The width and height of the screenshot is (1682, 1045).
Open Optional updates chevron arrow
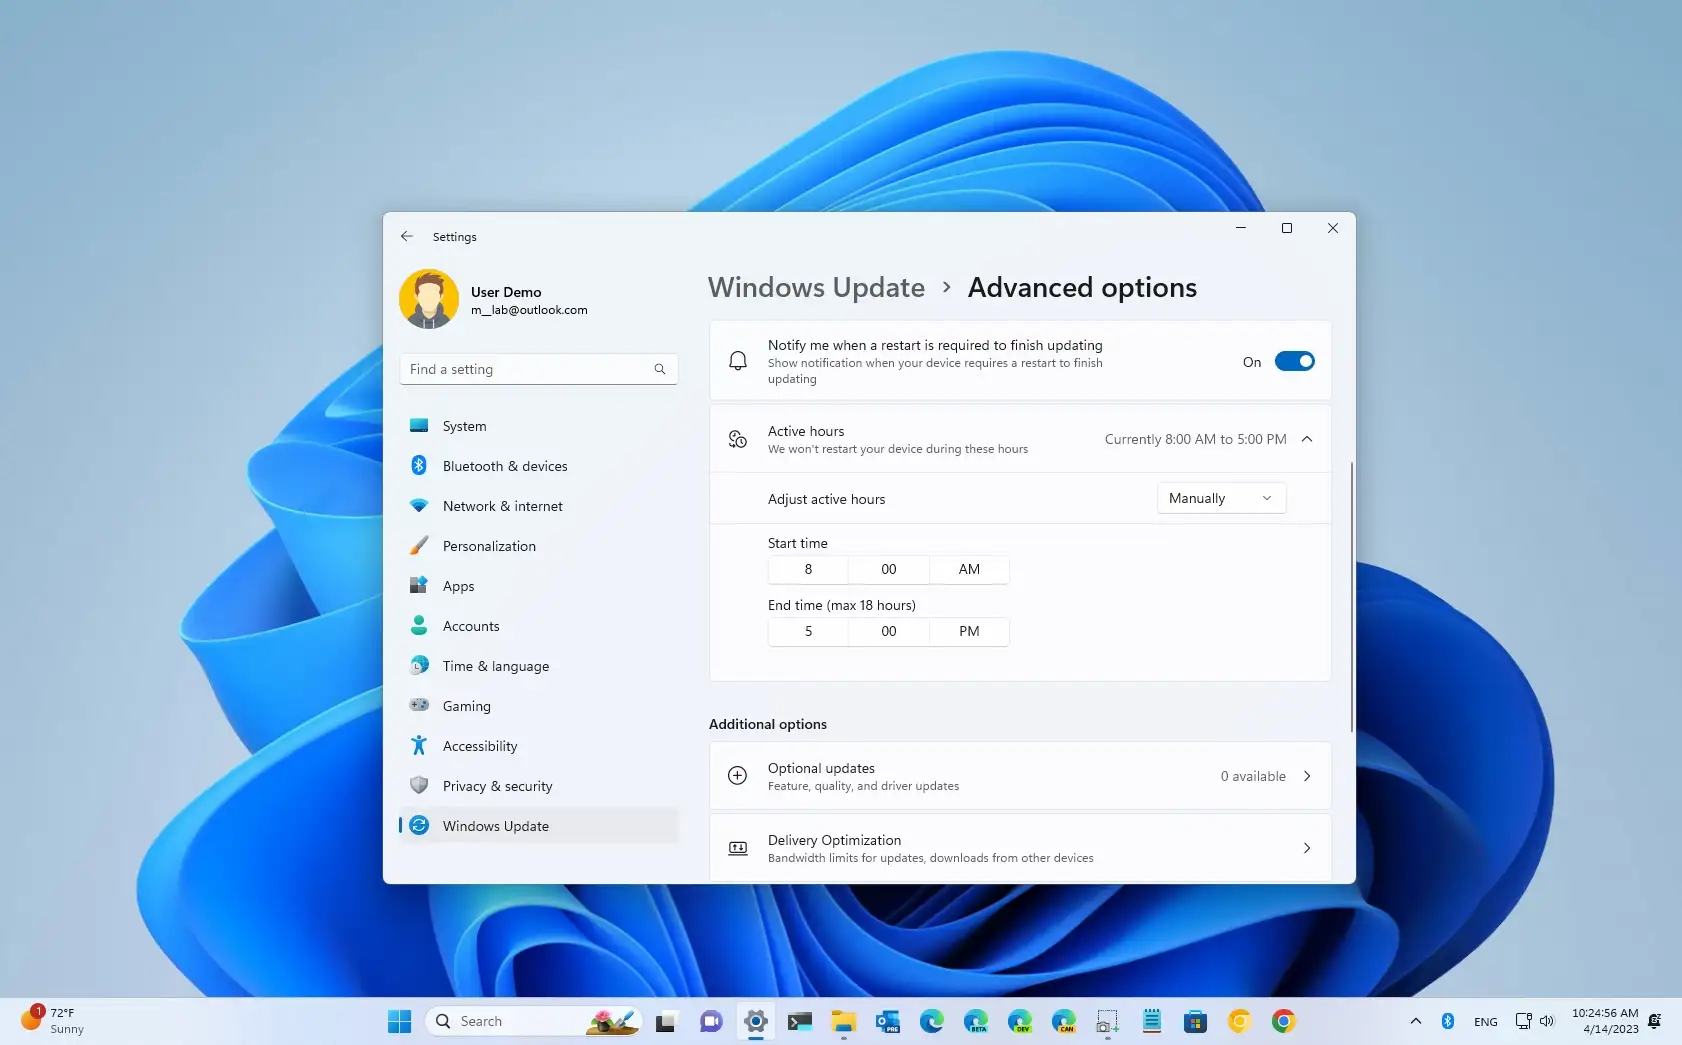point(1307,776)
